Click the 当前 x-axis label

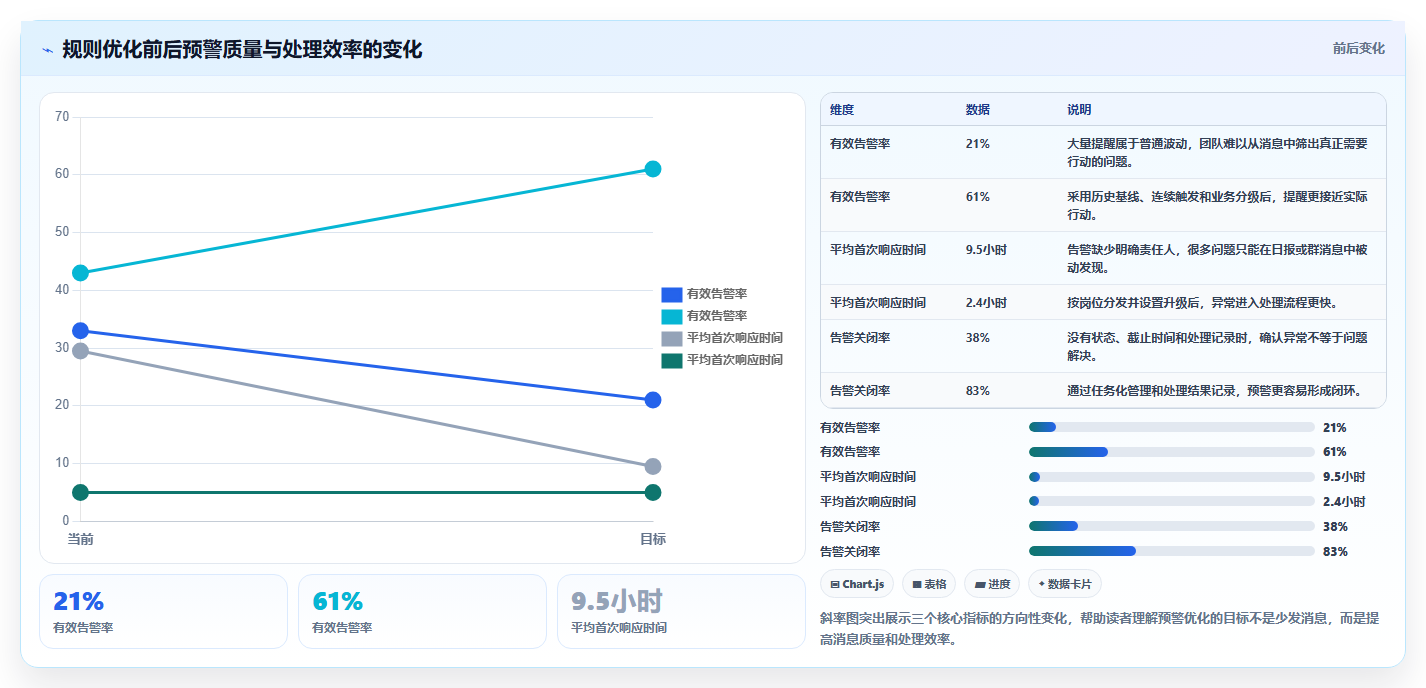click(81, 539)
